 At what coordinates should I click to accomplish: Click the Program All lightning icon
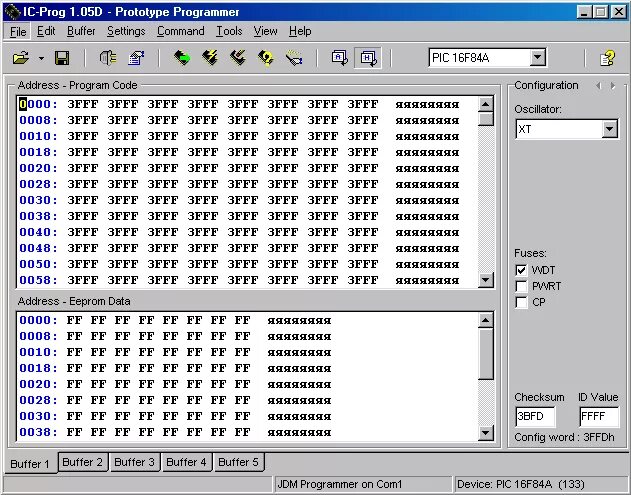pyautogui.click(x=210, y=58)
